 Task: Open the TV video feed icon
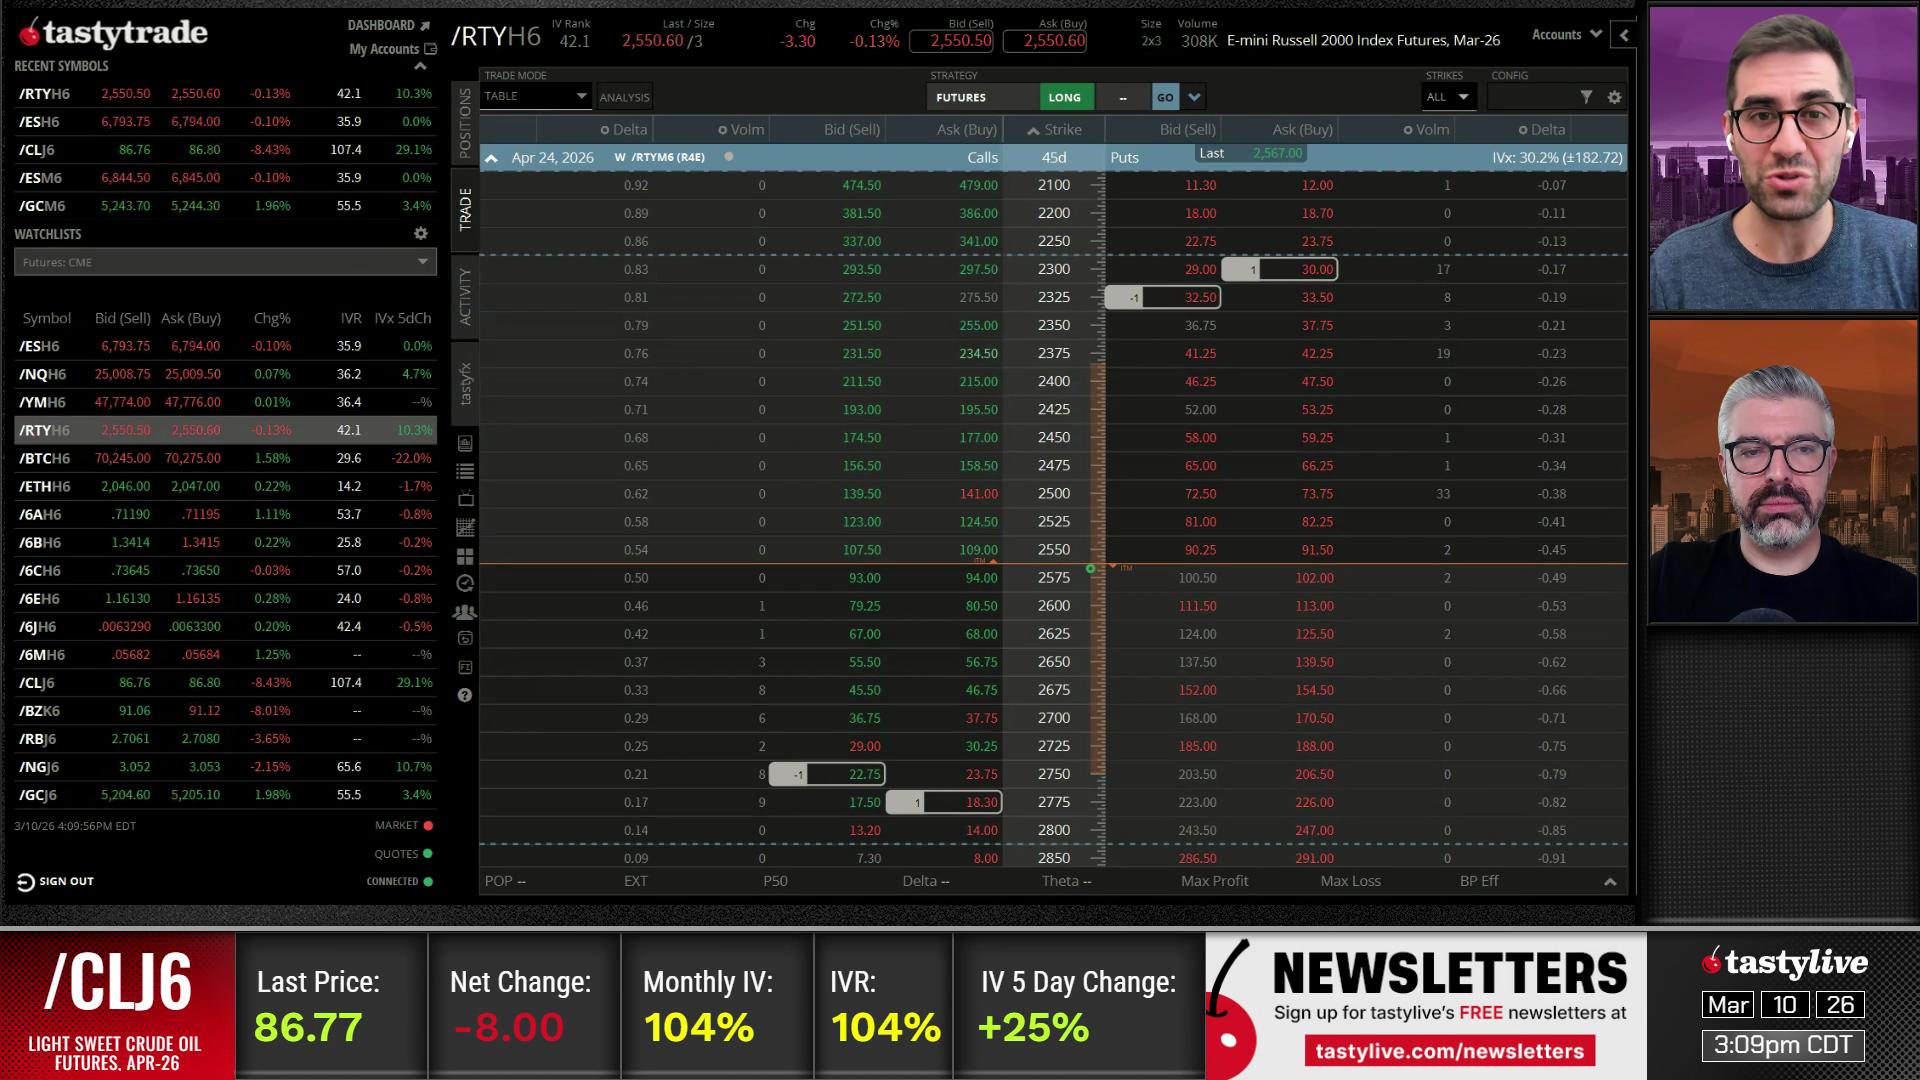coord(465,499)
